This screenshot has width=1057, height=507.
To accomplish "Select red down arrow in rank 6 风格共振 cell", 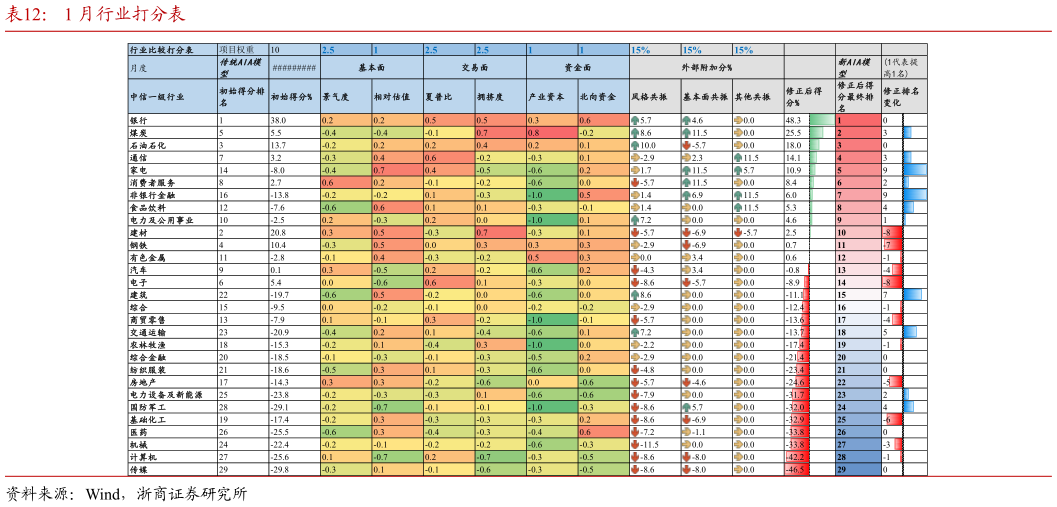I will click(635, 182).
